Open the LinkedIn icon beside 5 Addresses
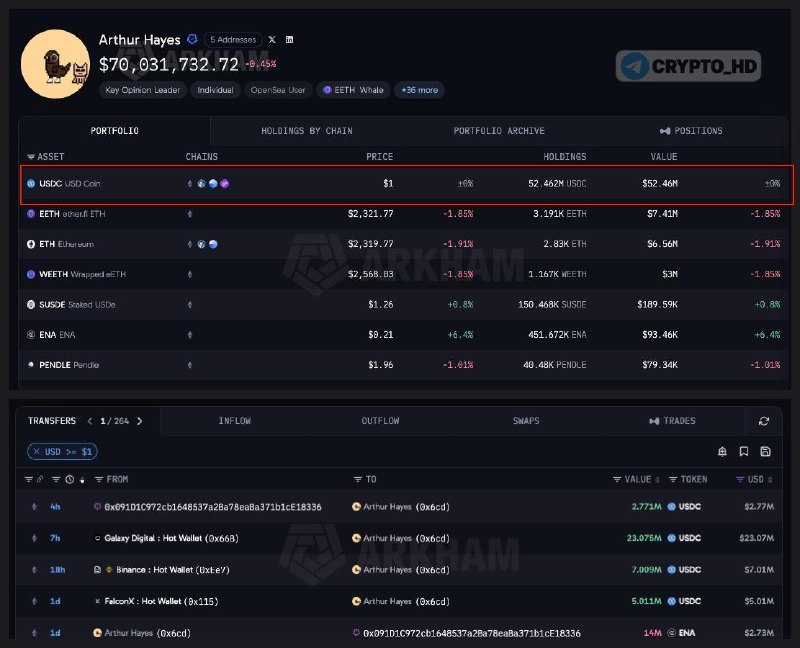The height and width of the screenshot is (648, 800). (x=289, y=40)
